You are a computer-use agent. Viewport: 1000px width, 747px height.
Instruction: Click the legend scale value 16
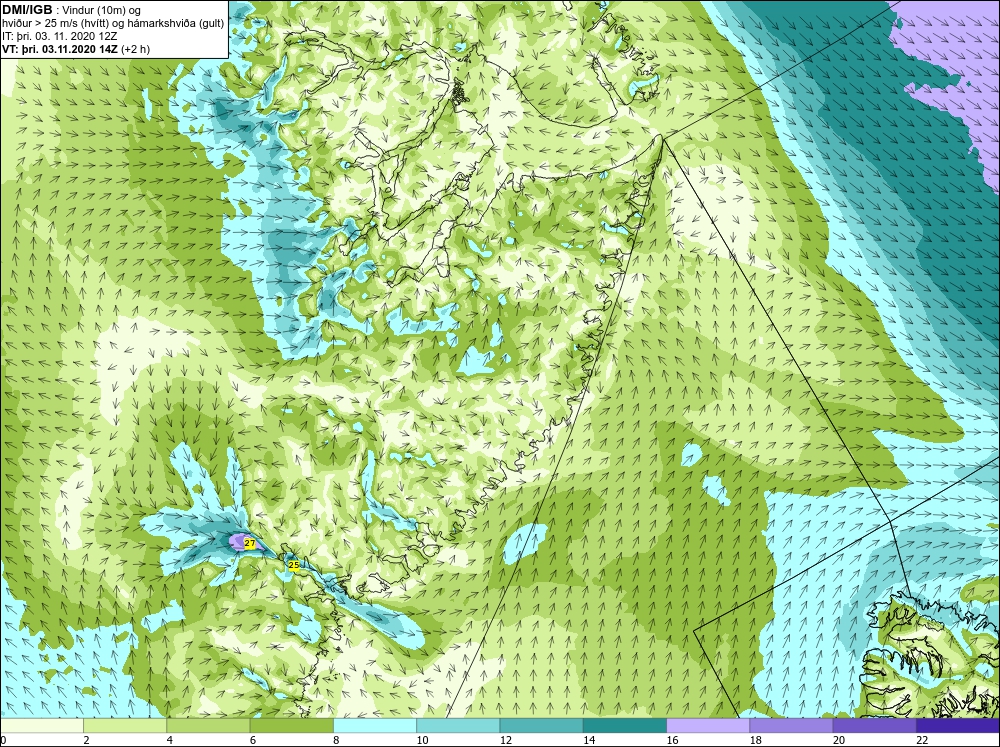click(672, 740)
